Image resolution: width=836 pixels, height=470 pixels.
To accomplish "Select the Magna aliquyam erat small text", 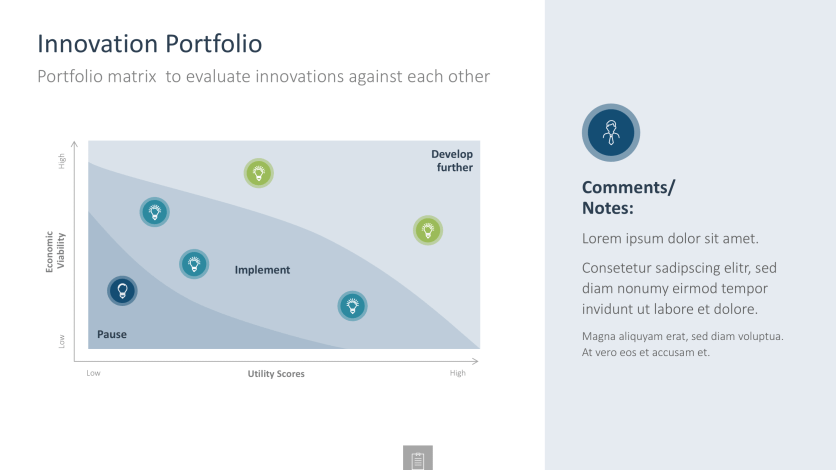I will tap(682, 344).
